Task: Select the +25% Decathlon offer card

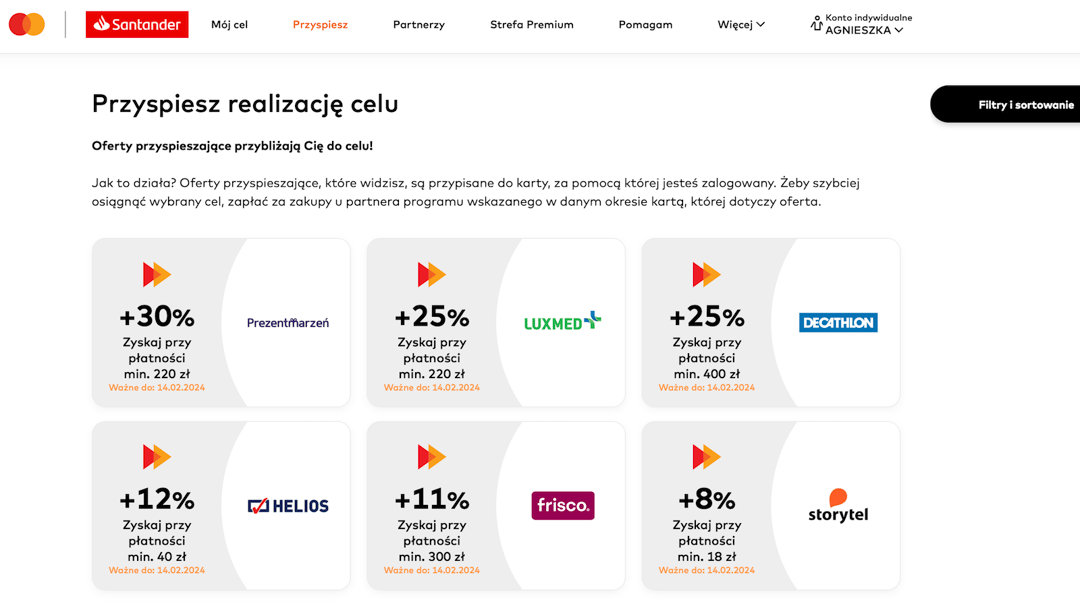Action: click(770, 322)
